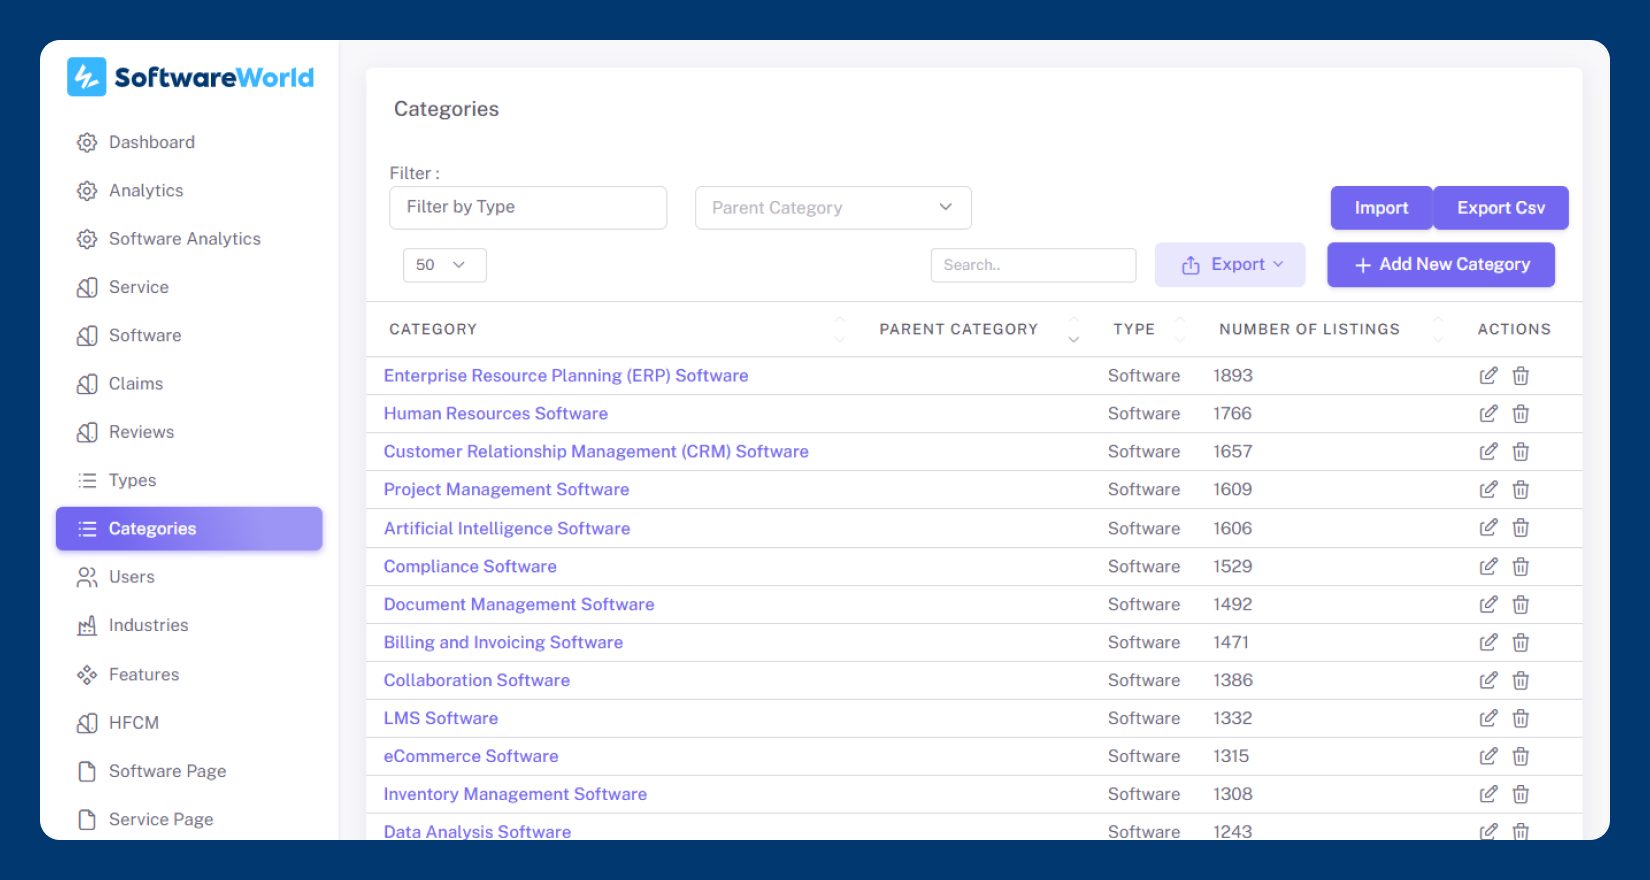Open Software Analytics in the sidebar
Viewport: 1650px width, 880px height.
pyautogui.click(x=184, y=239)
